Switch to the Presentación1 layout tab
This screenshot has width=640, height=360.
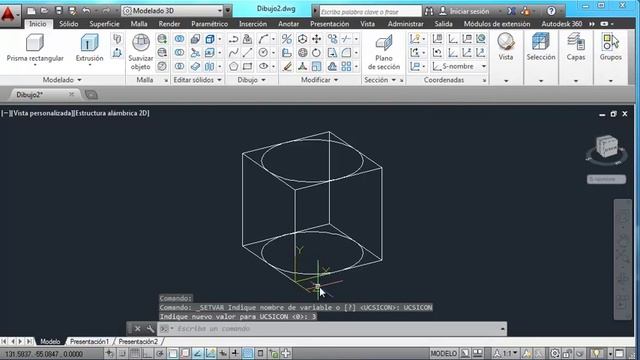tap(89, 341)
